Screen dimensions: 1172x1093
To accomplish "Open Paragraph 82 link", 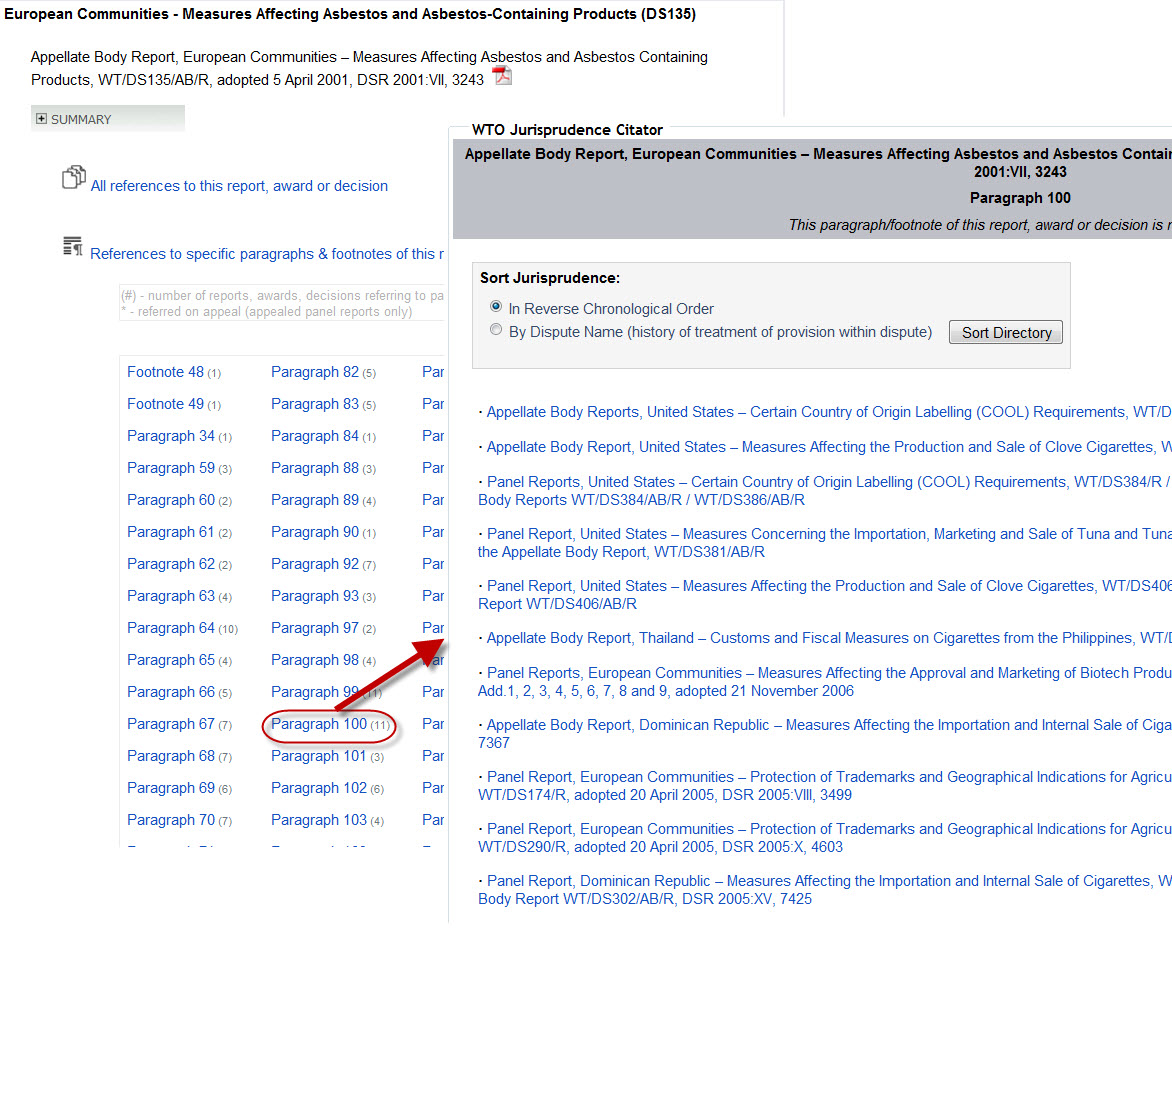I will pos(315,372).
